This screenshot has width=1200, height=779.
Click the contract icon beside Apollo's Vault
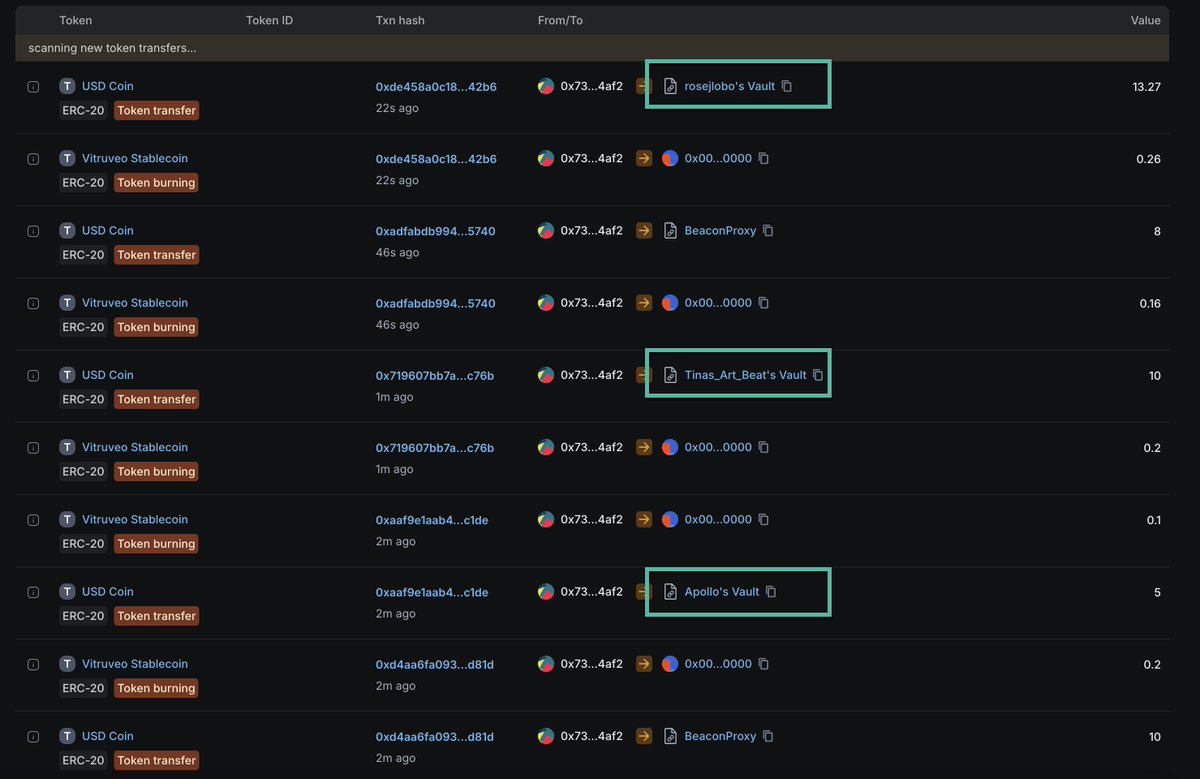click(x=671, y=592)
